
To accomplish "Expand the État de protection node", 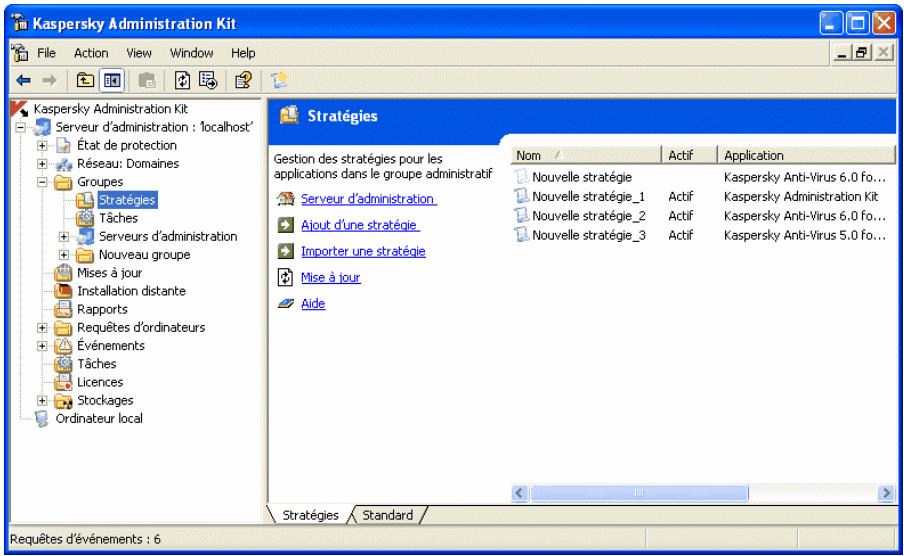I will pos(42,145).
